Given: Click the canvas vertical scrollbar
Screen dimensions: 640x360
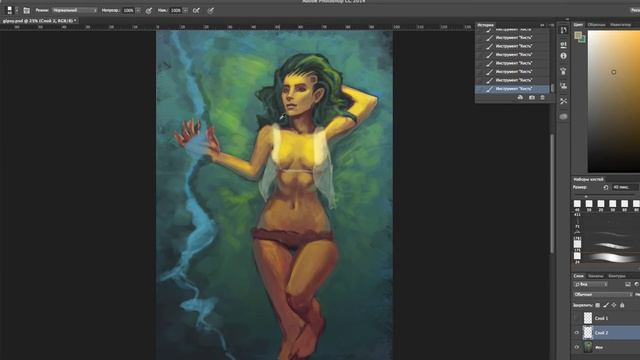Looking at the screenshot, I should point(552,192).
